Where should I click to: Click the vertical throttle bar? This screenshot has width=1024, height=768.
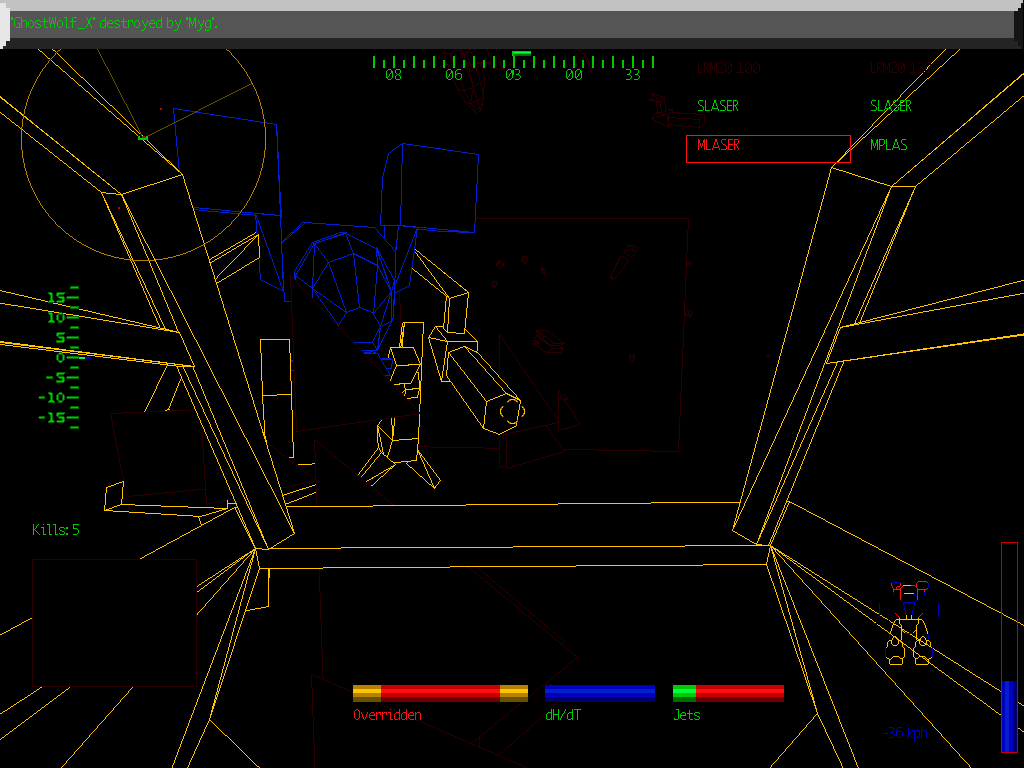tap(1009, 646)
